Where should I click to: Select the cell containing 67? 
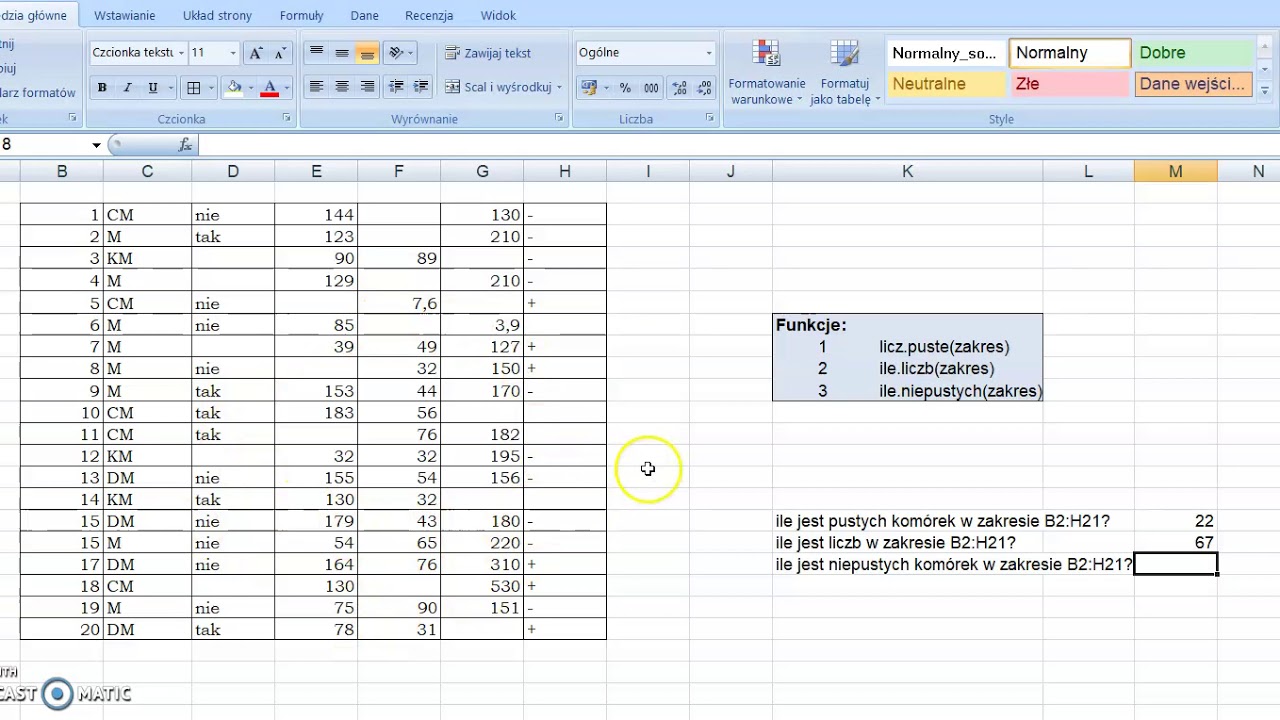click(1176, 543)
